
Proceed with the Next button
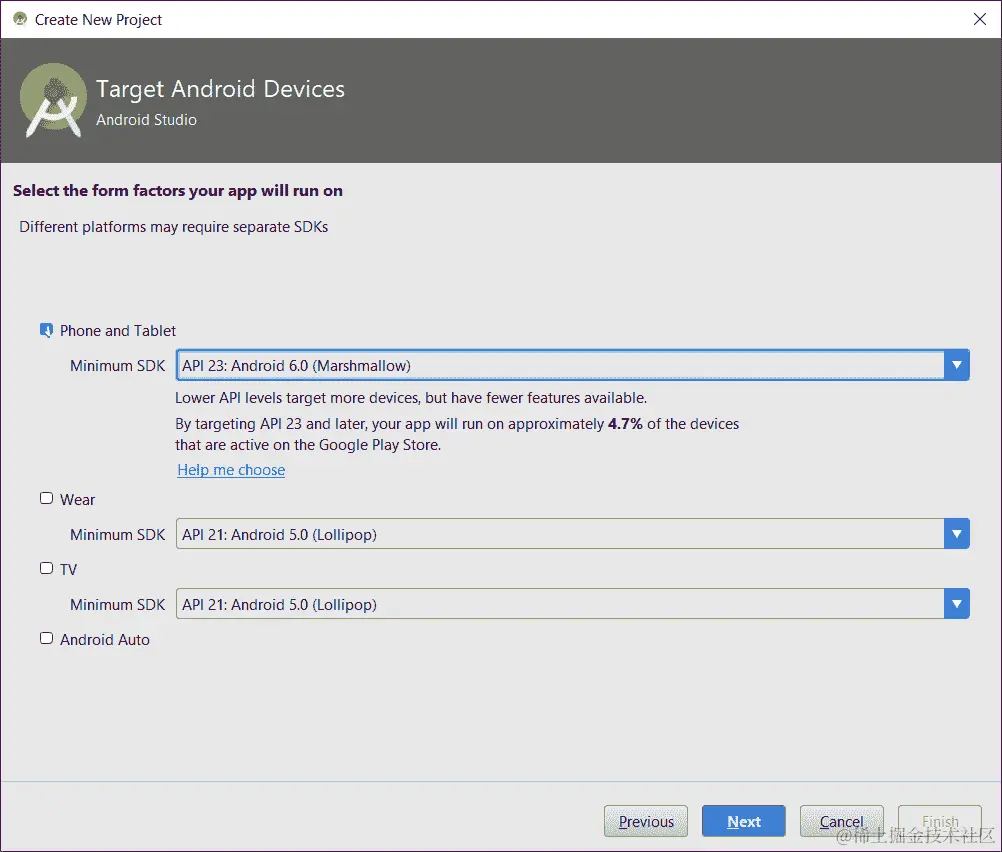coord(744,821)
